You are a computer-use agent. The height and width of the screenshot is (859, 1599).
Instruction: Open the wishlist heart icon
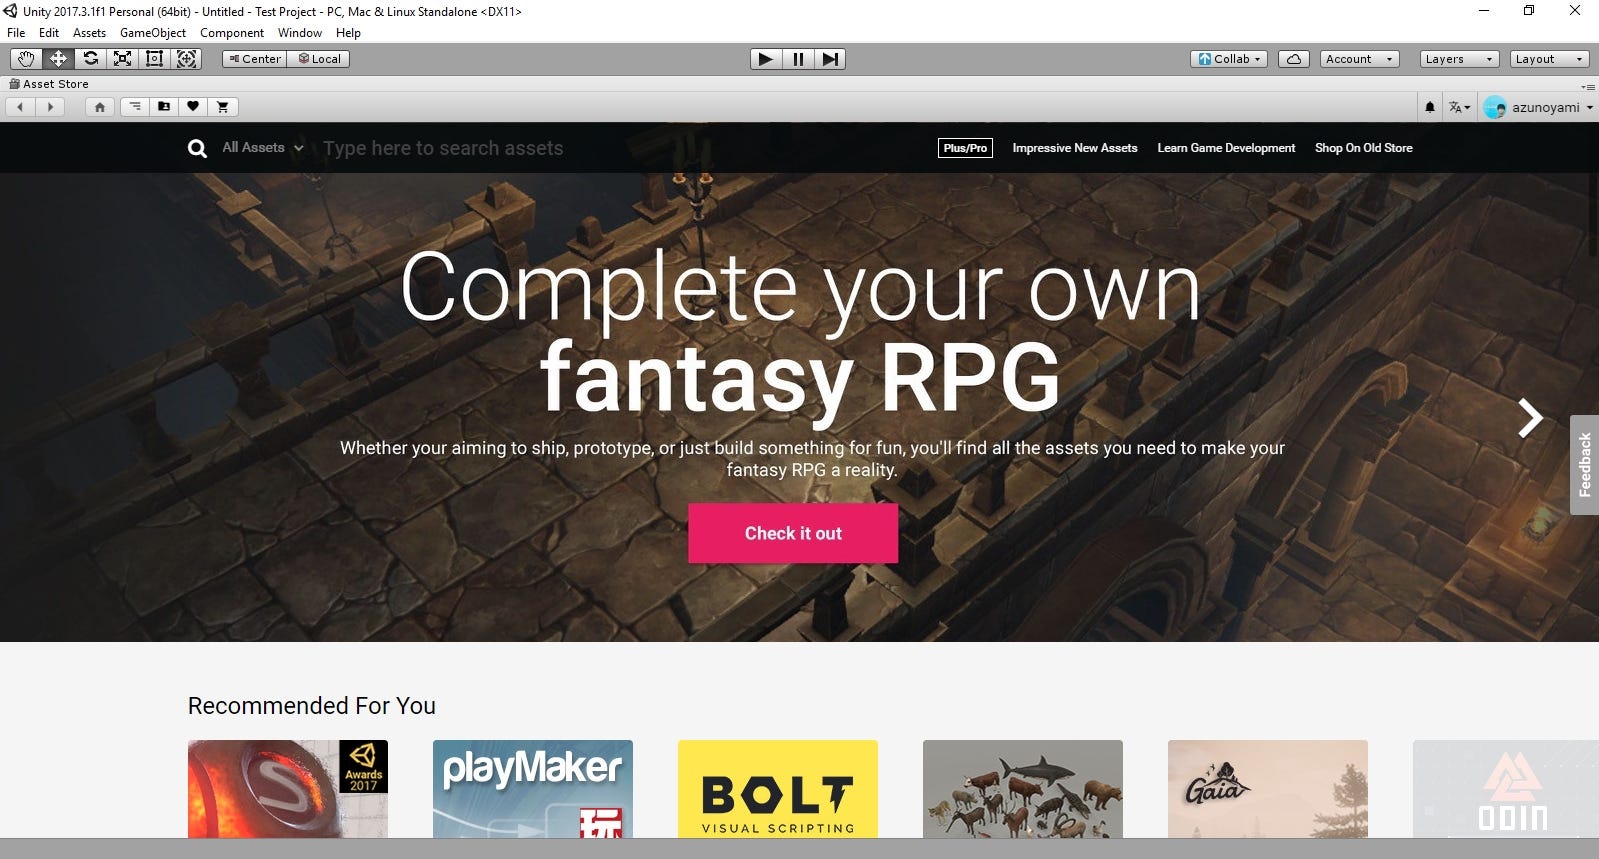193,107
